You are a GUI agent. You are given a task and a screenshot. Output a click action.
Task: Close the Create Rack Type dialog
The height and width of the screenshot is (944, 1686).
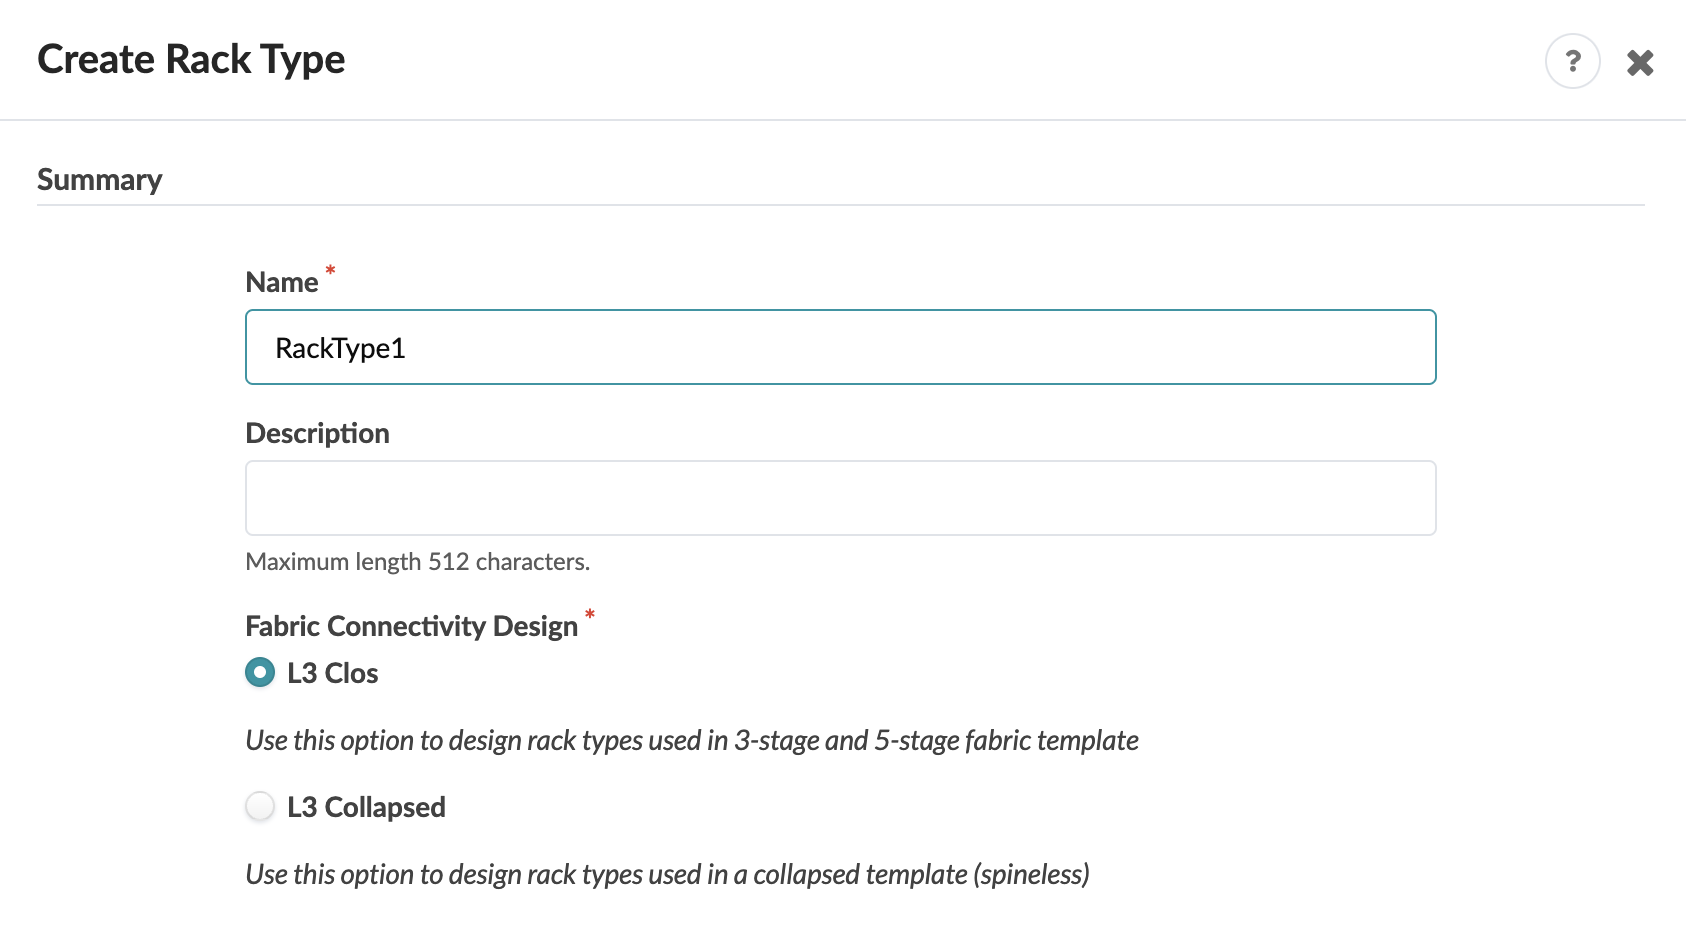[1640, 63]
